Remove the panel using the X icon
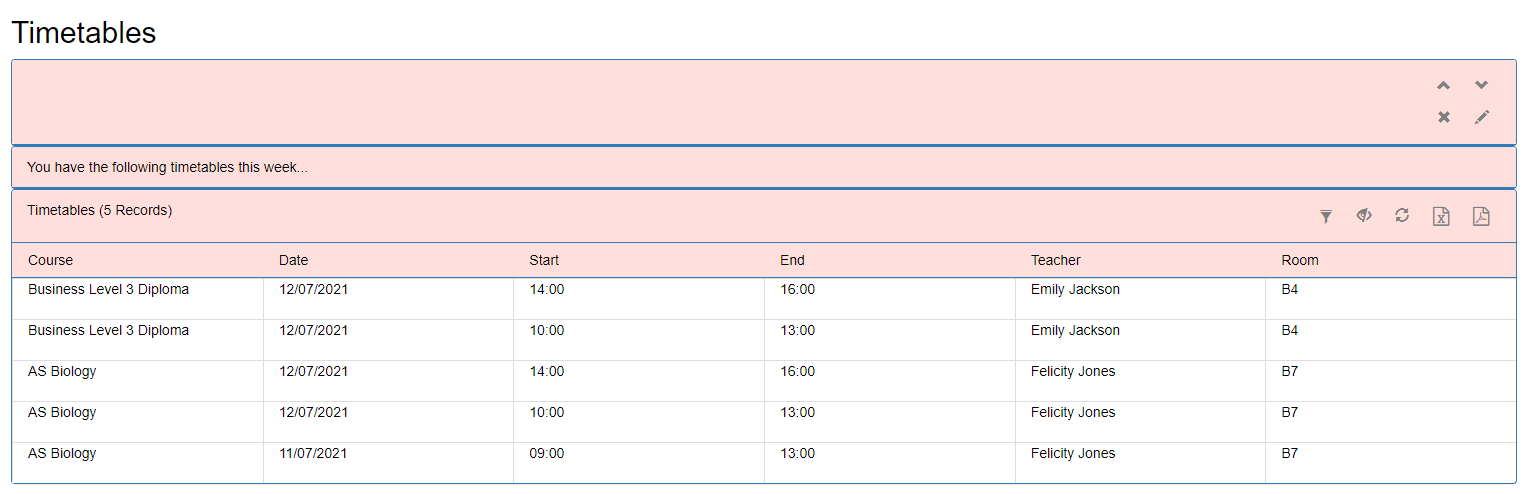 pyautogui.click(x=1443, y=117)
